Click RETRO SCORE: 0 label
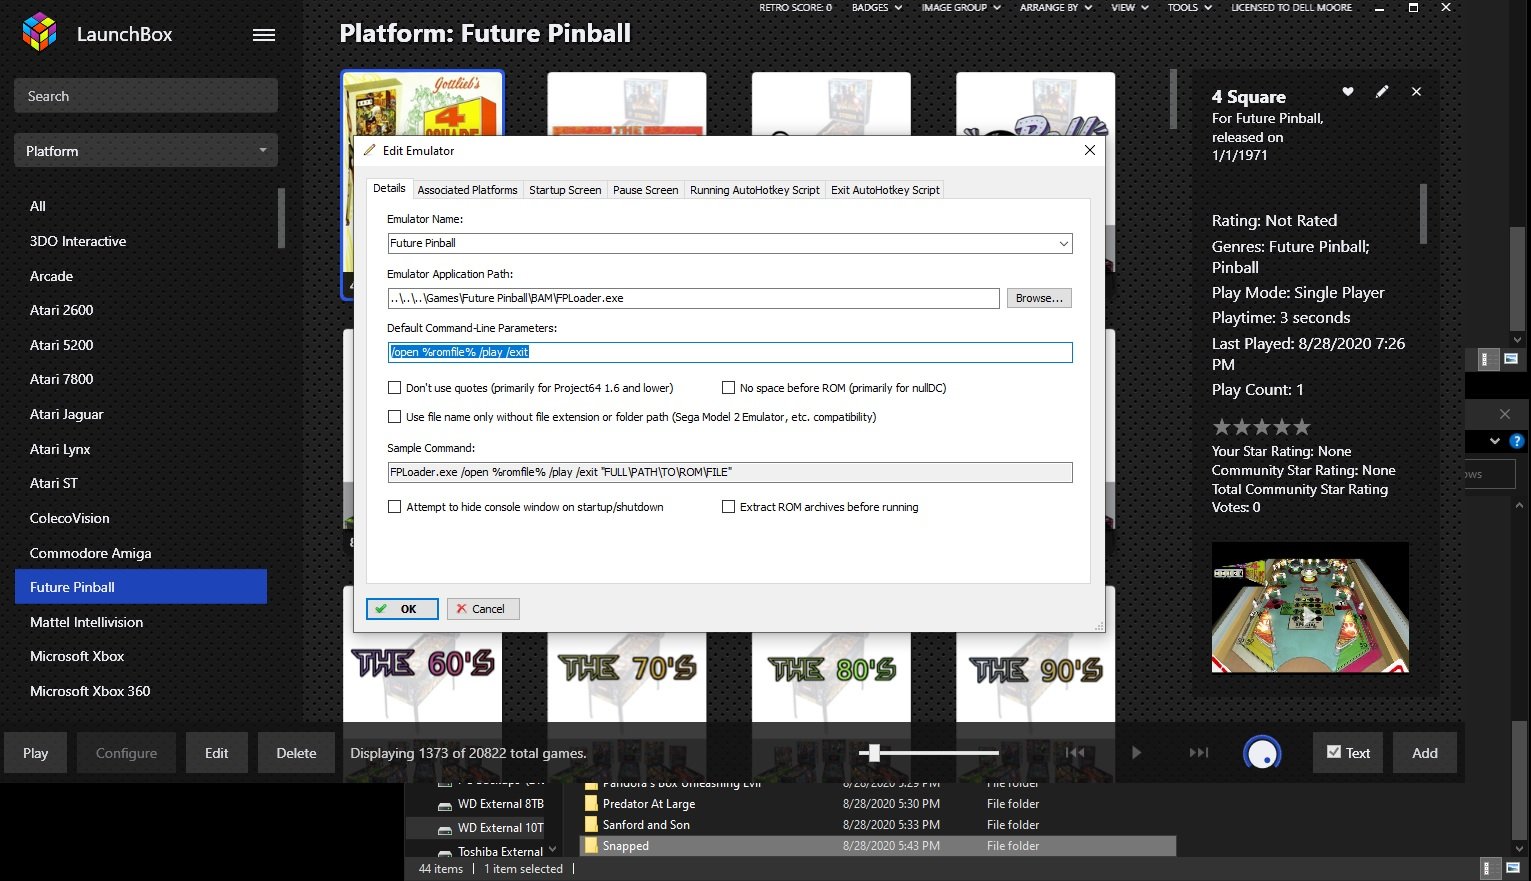This screenshot has height=881, width=1531. (x=795, y=7)
